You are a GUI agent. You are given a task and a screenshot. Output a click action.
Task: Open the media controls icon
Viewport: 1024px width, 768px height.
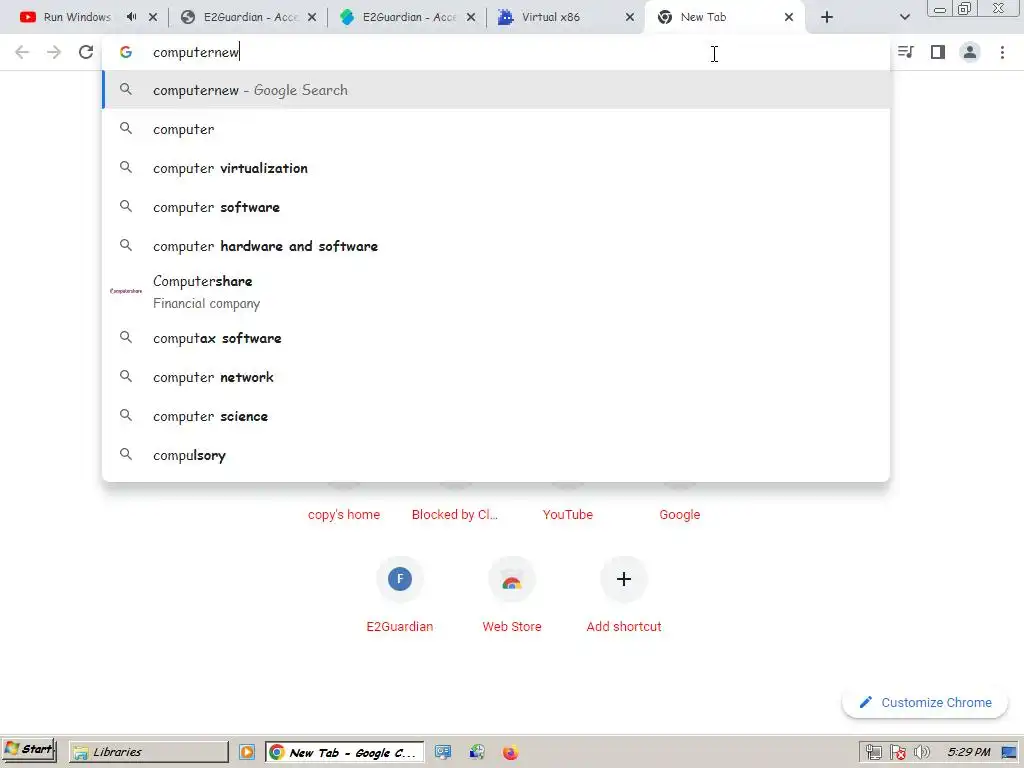(x=906, y=52)
